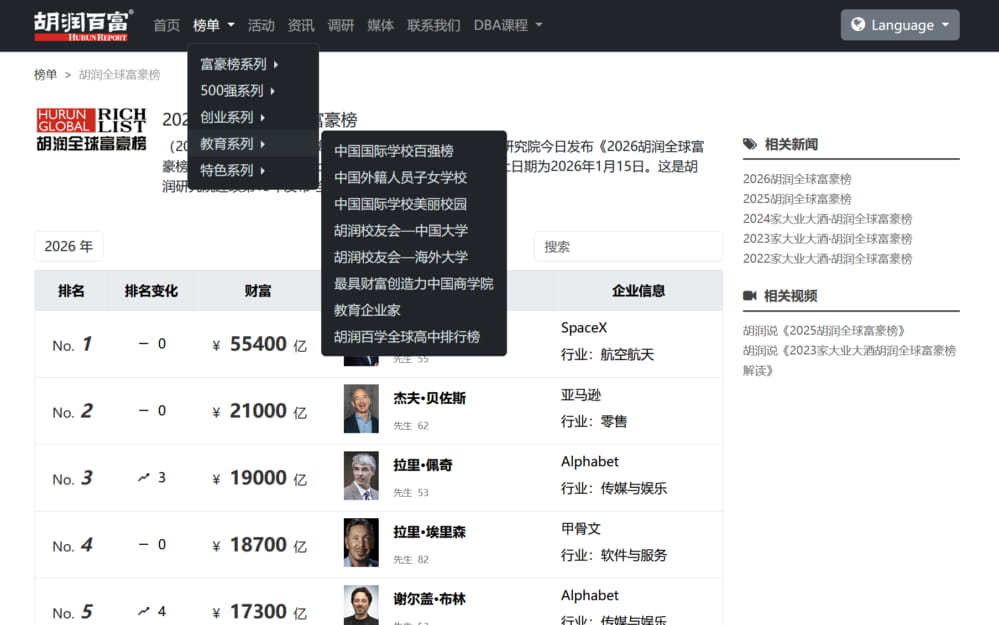Click the rank No. 1 cell

pyautogui.click(x=72, y=345)
